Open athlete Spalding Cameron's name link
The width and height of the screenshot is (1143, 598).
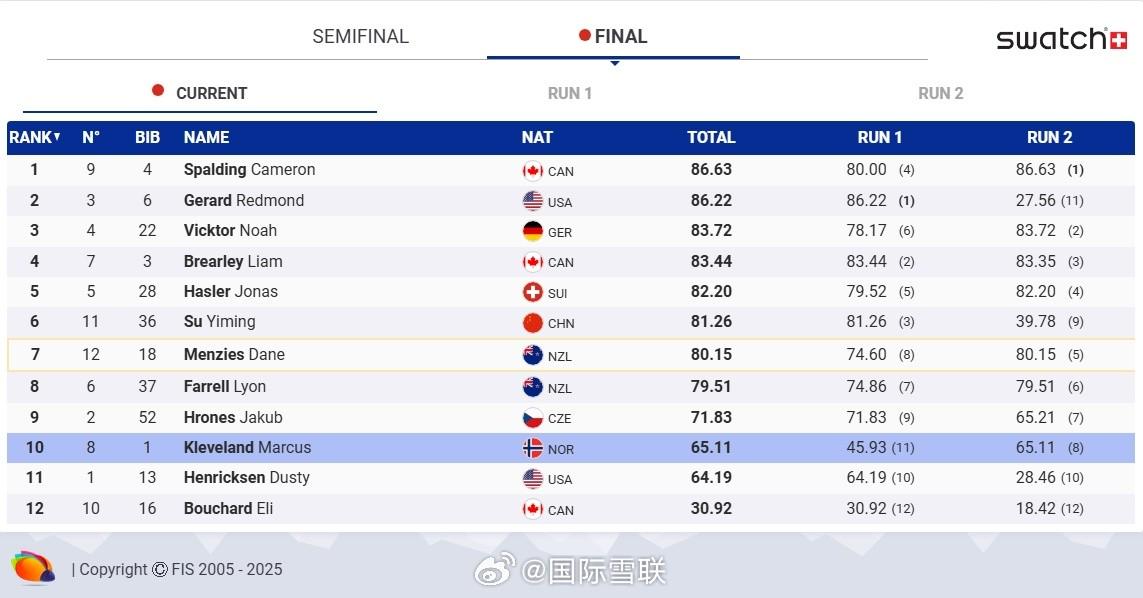(249, 170)
